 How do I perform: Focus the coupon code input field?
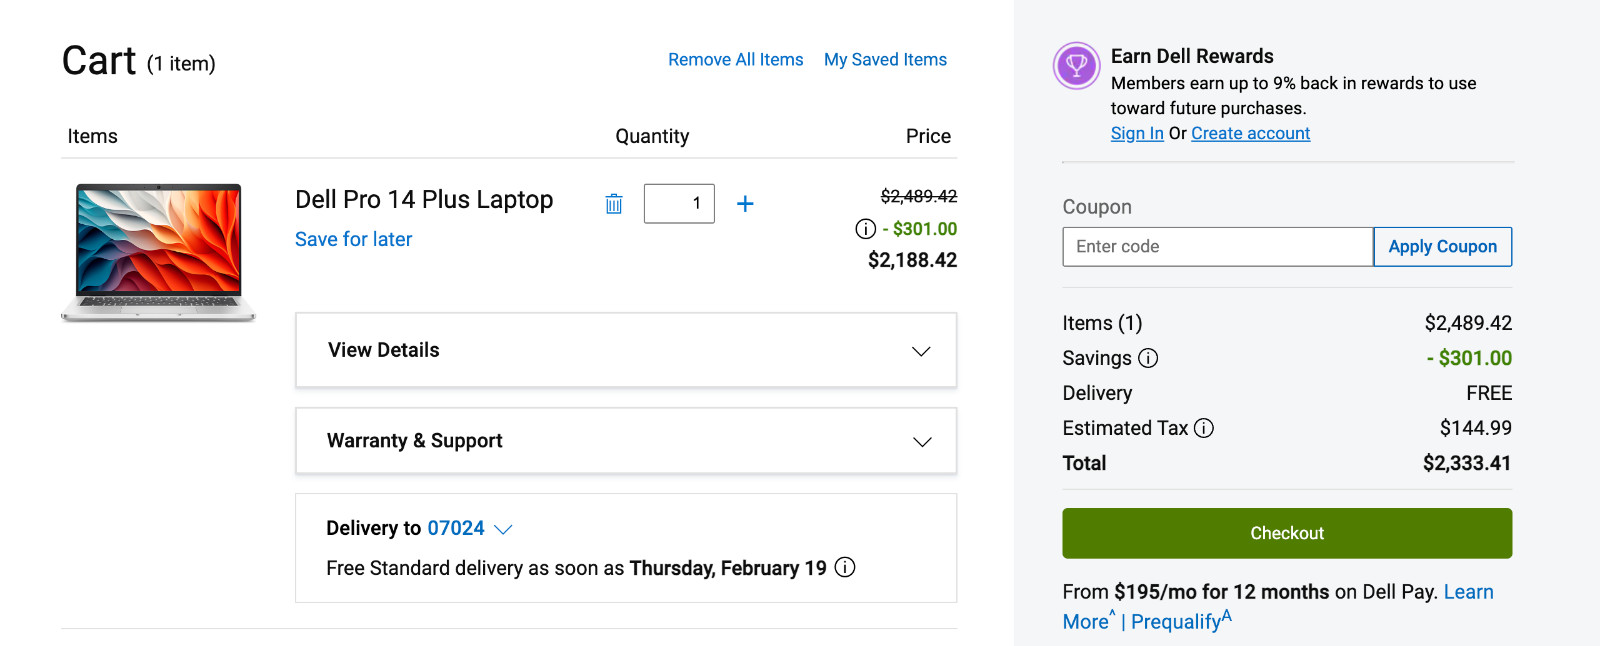click(1218, 247)
